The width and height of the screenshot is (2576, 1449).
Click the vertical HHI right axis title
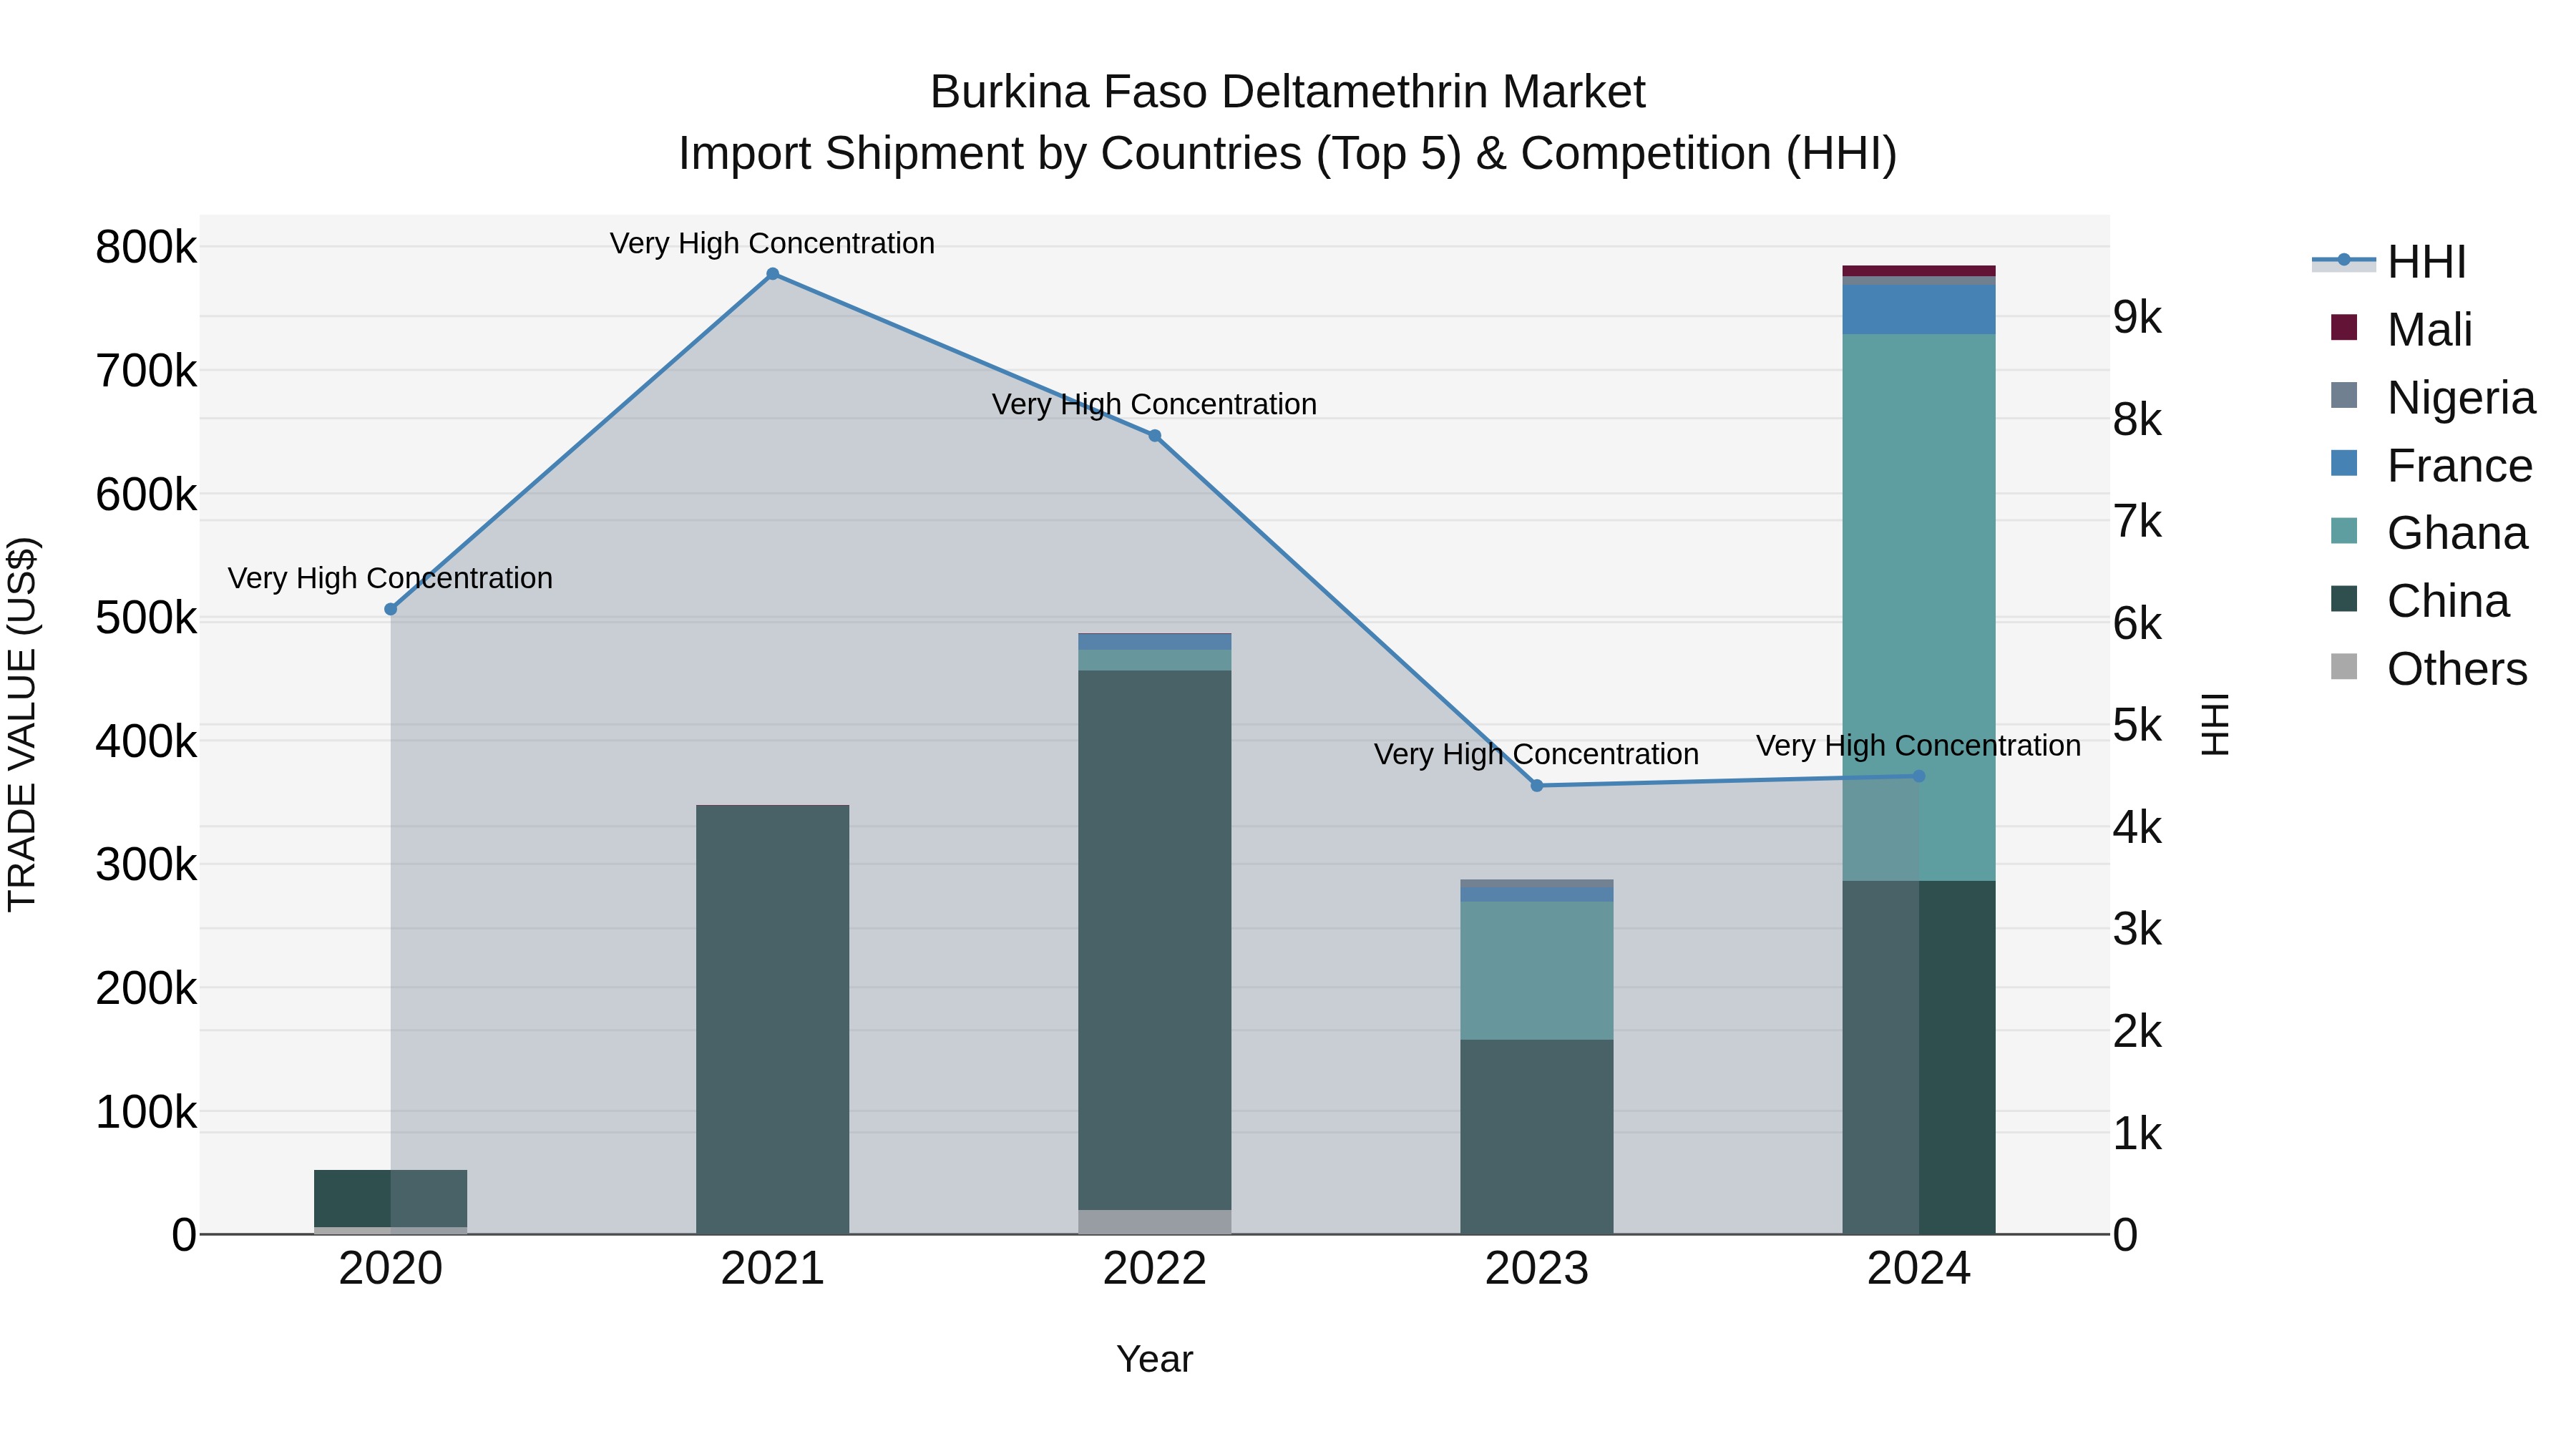pos(2216,724)
